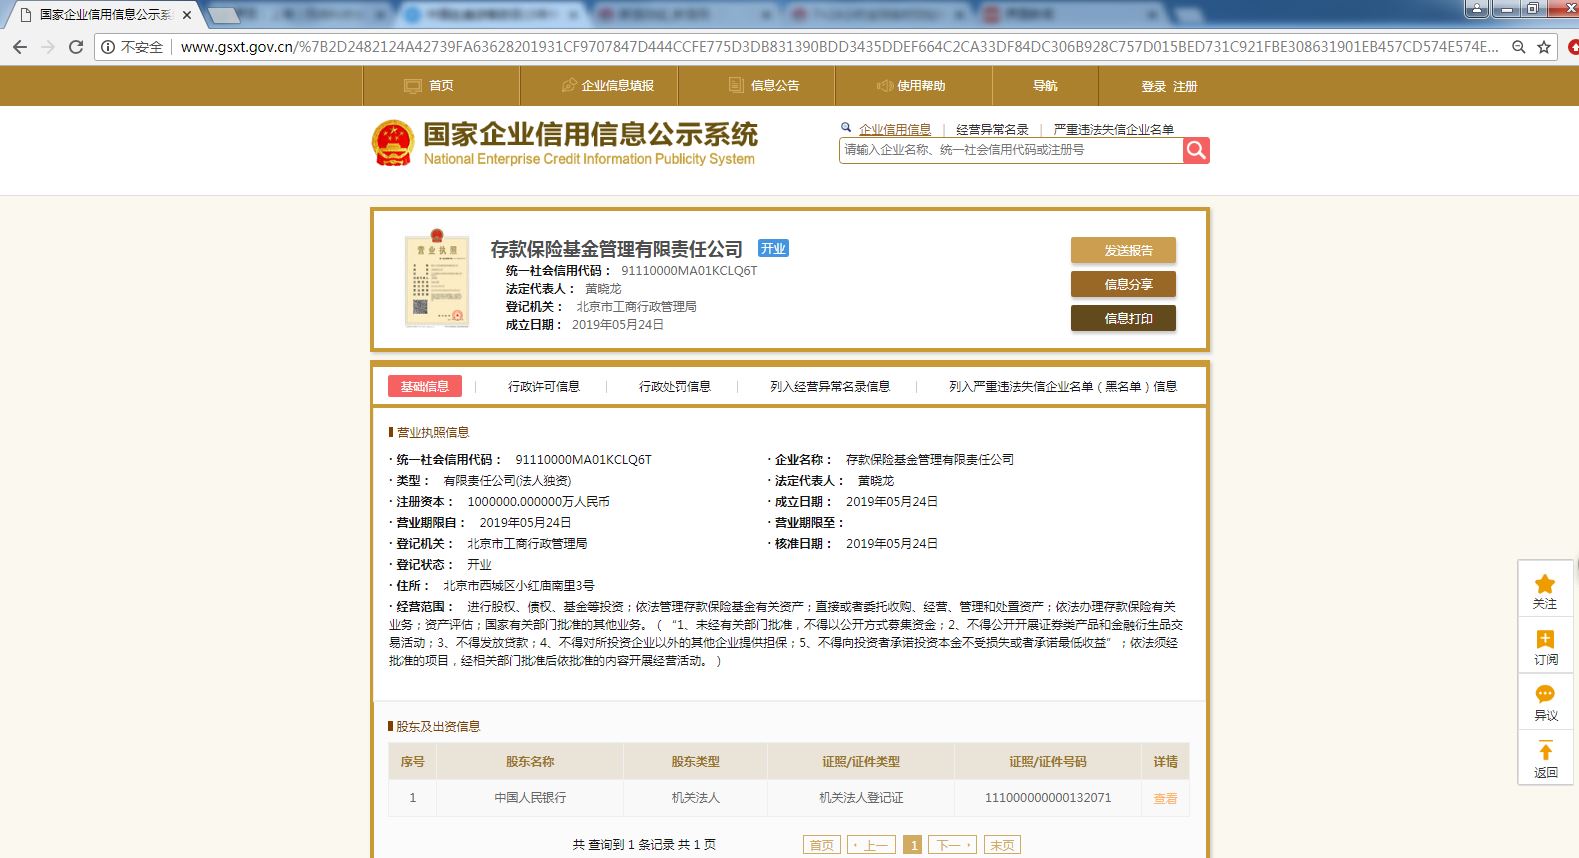Click page number 1 in pagination
This screenshot has height=858, width=1579.
(x=912, y=845)
